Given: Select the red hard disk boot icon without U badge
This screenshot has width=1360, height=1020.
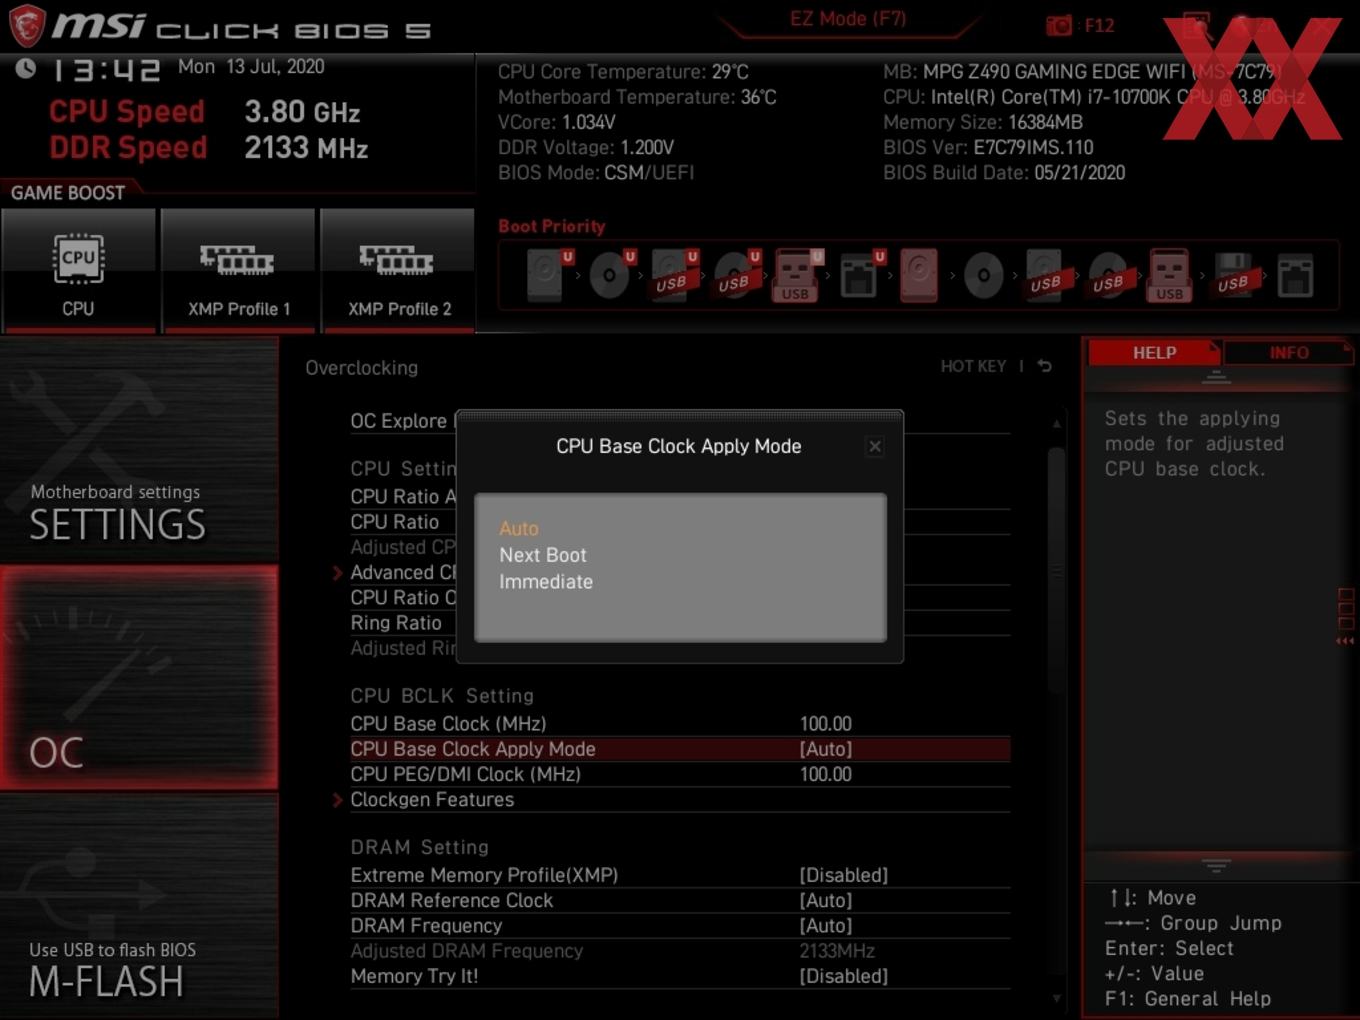Looking at the screenshot, I should 919,275.
